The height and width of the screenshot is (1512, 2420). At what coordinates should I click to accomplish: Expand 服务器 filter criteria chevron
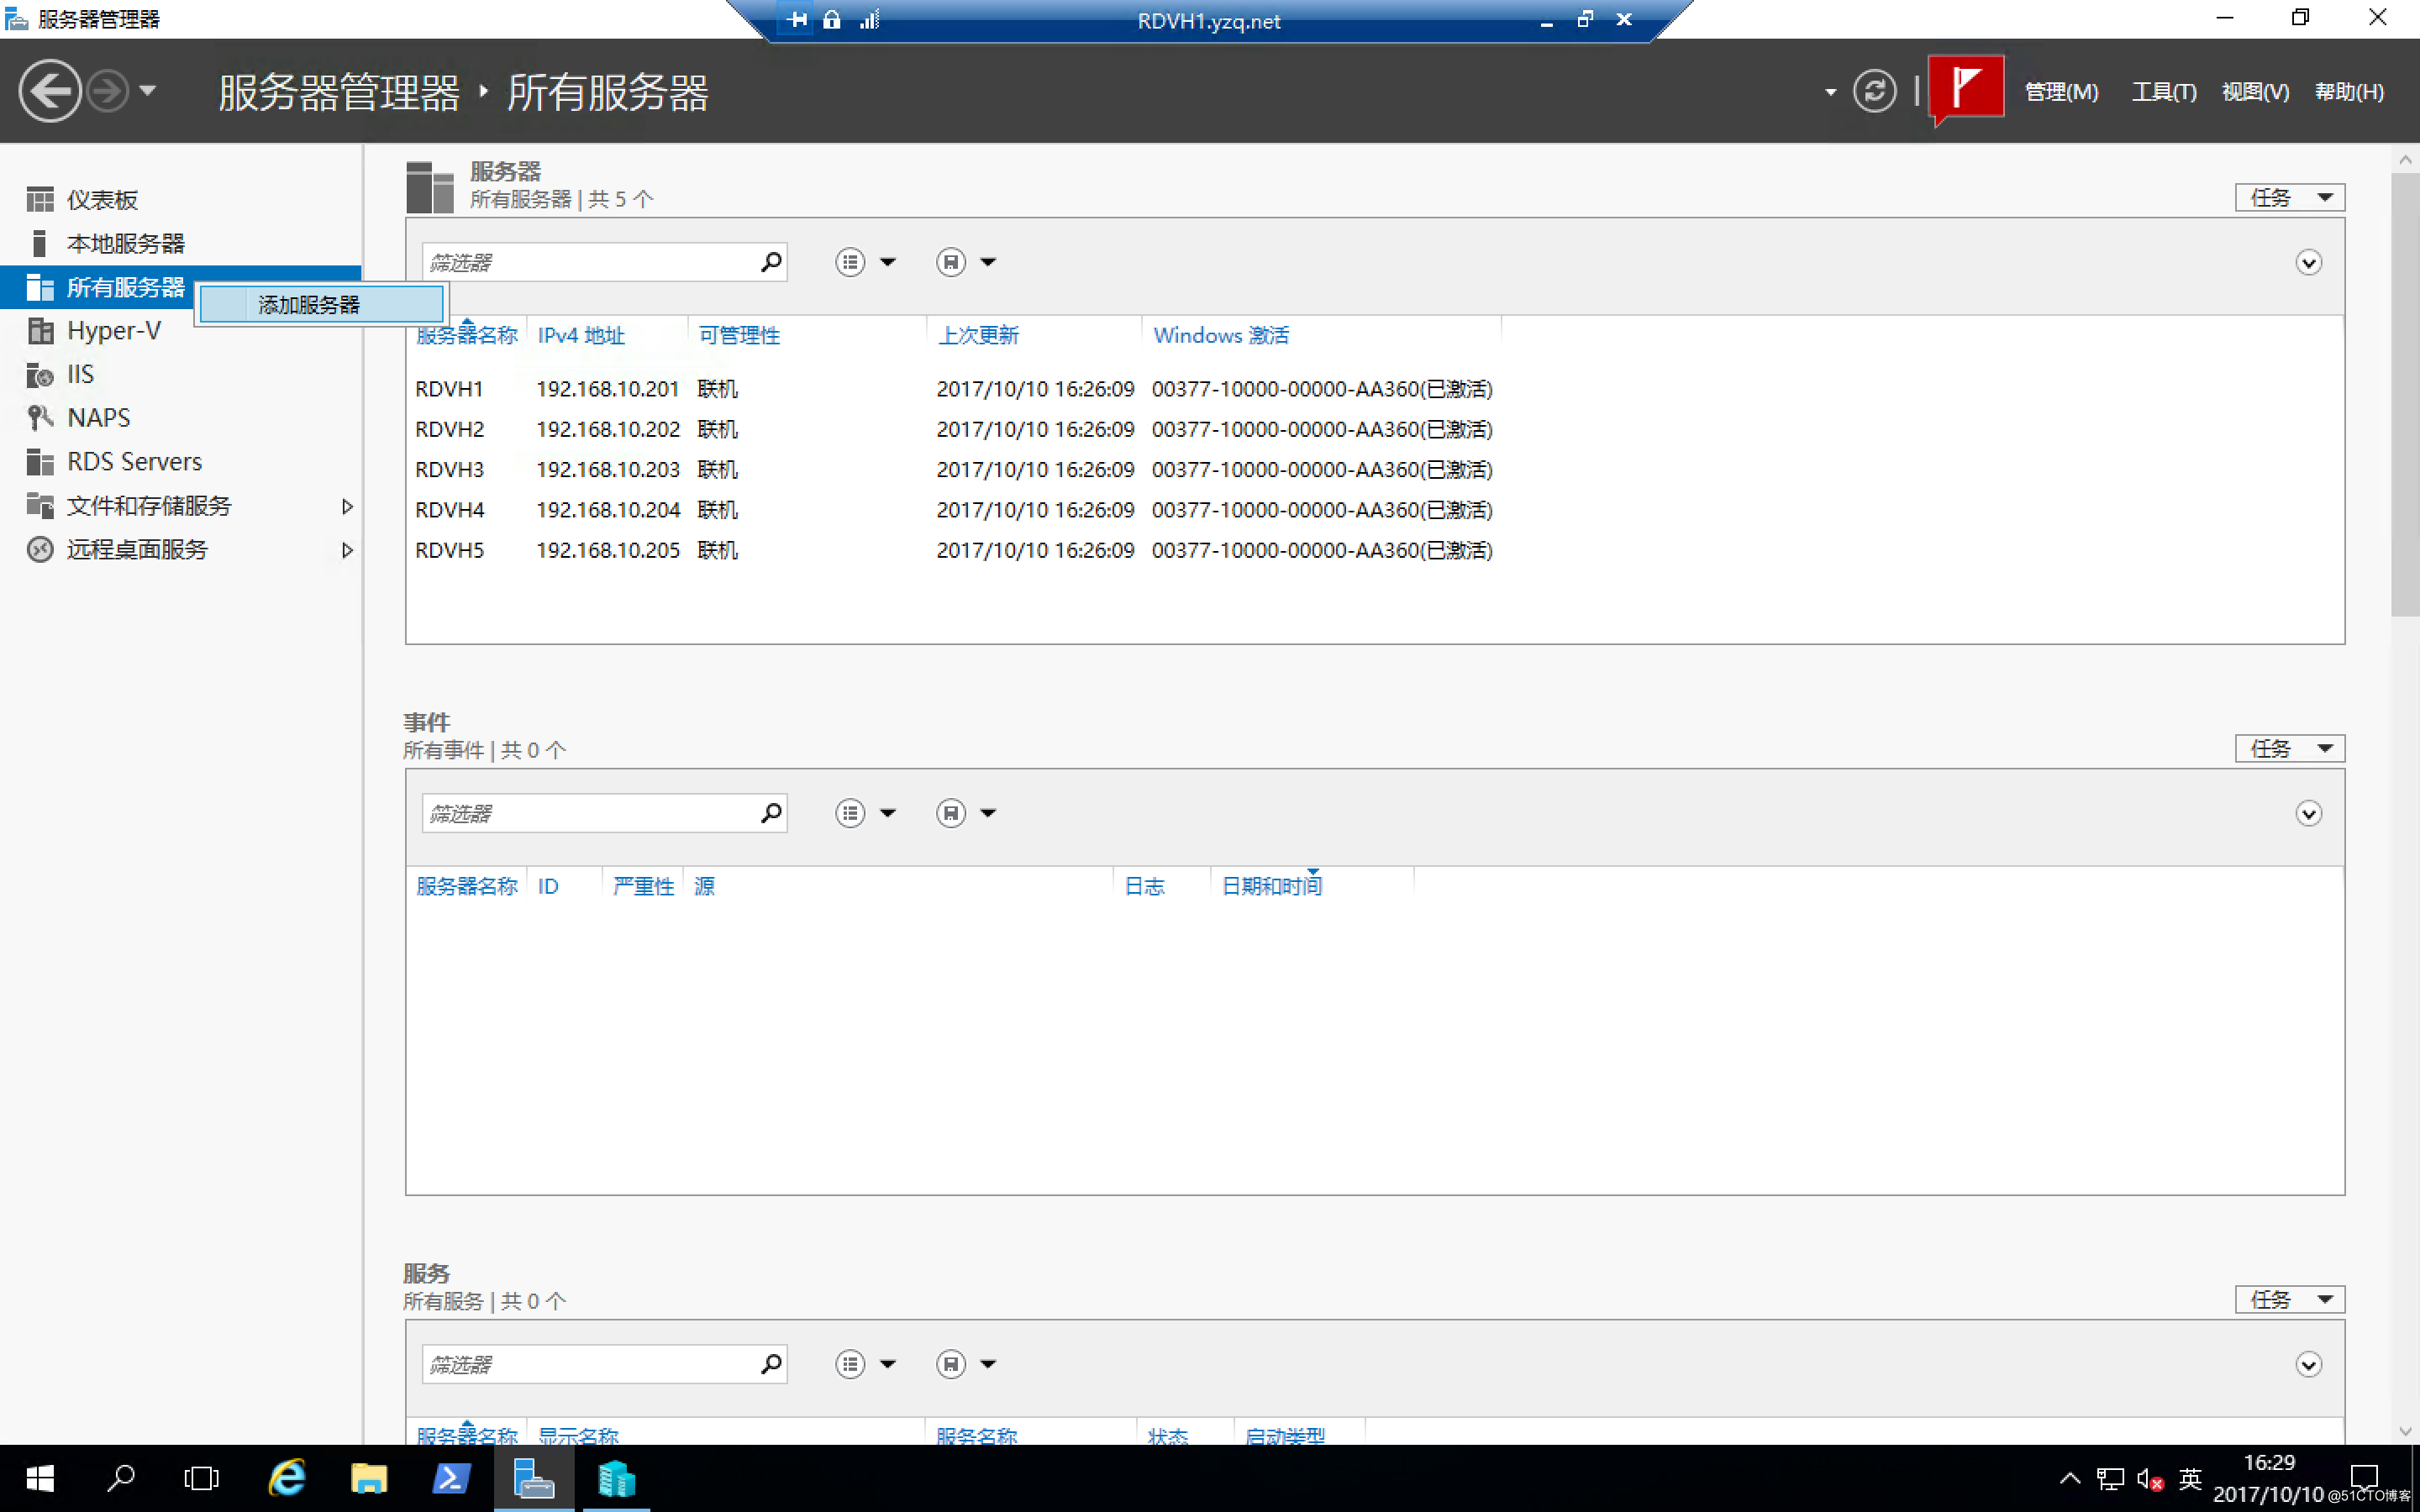pyautogui.click(x=2308, y=262)
